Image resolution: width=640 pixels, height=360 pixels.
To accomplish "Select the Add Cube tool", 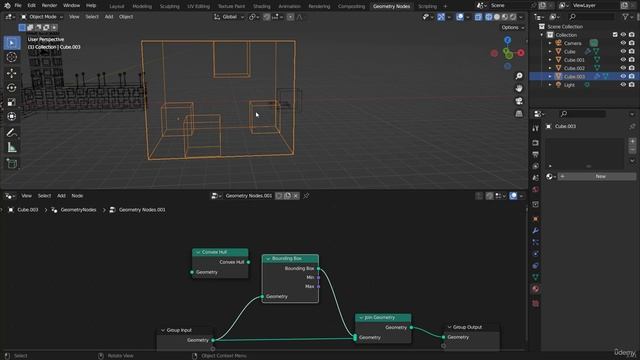I will [12, 164].
